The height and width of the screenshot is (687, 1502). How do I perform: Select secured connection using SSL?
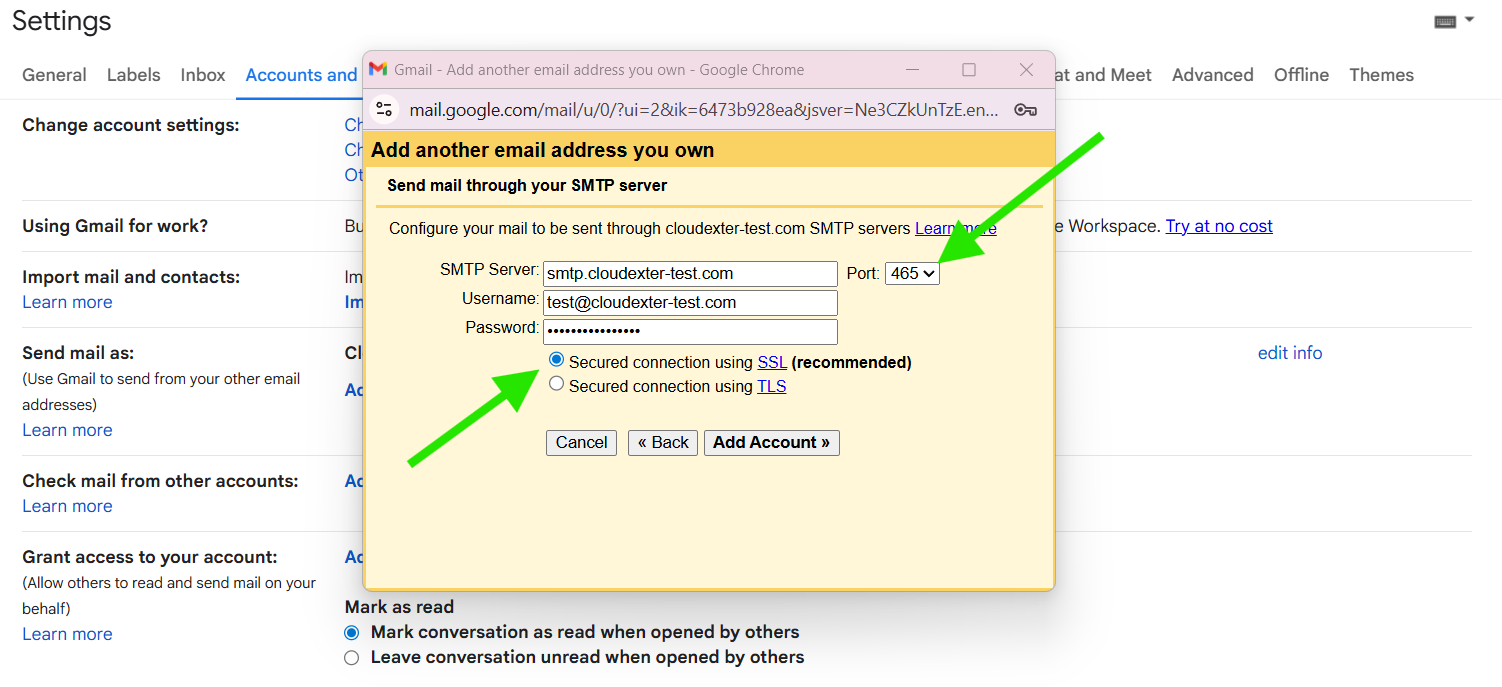[556, 360]
